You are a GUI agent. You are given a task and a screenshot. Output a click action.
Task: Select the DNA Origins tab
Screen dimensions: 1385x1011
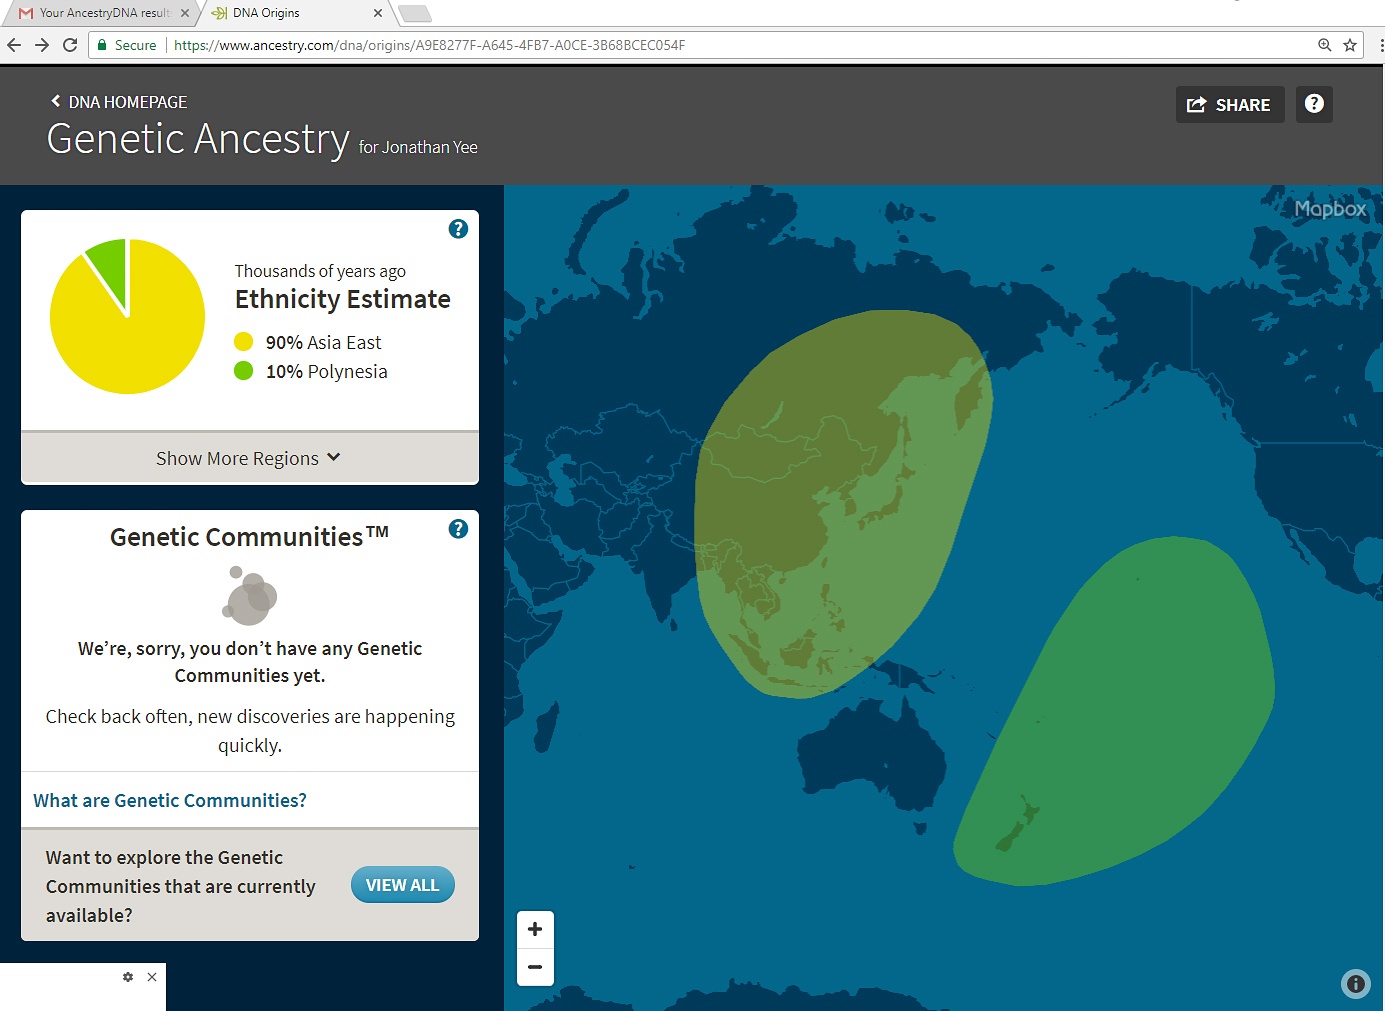[x=297, y=13]
